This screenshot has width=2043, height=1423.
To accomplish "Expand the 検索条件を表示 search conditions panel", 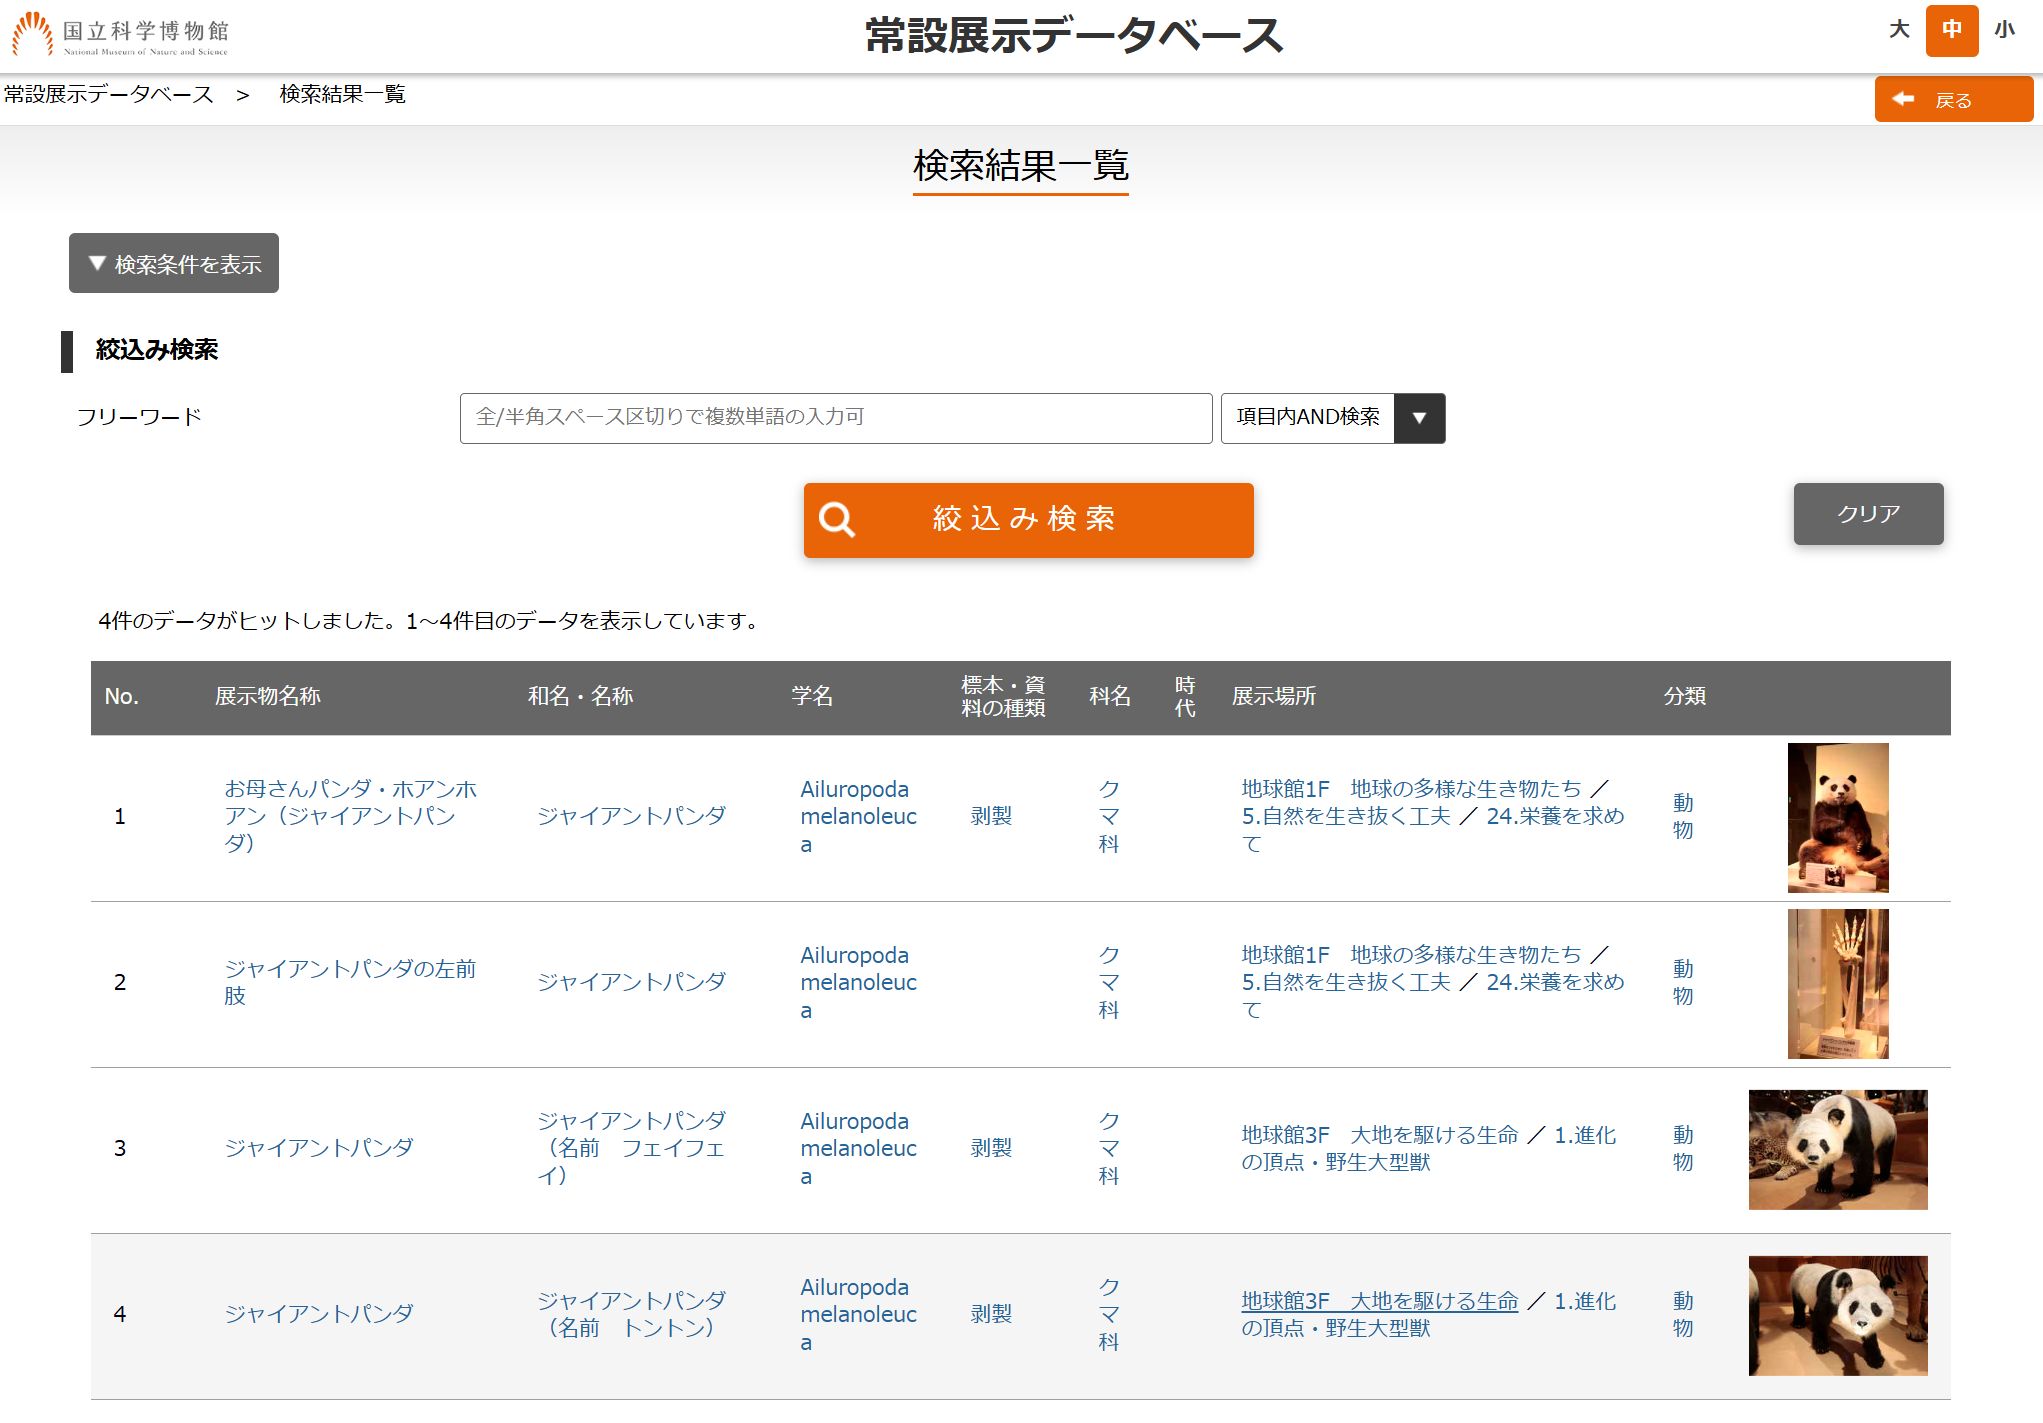I will point(174,264).
